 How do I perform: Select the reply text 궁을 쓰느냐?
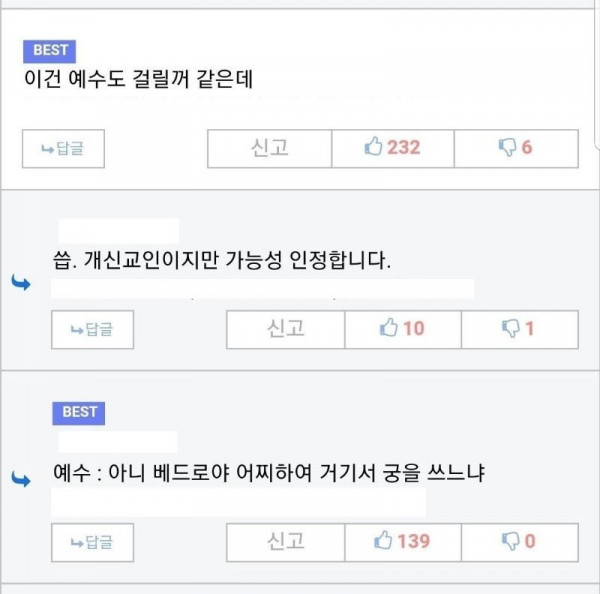434,473
